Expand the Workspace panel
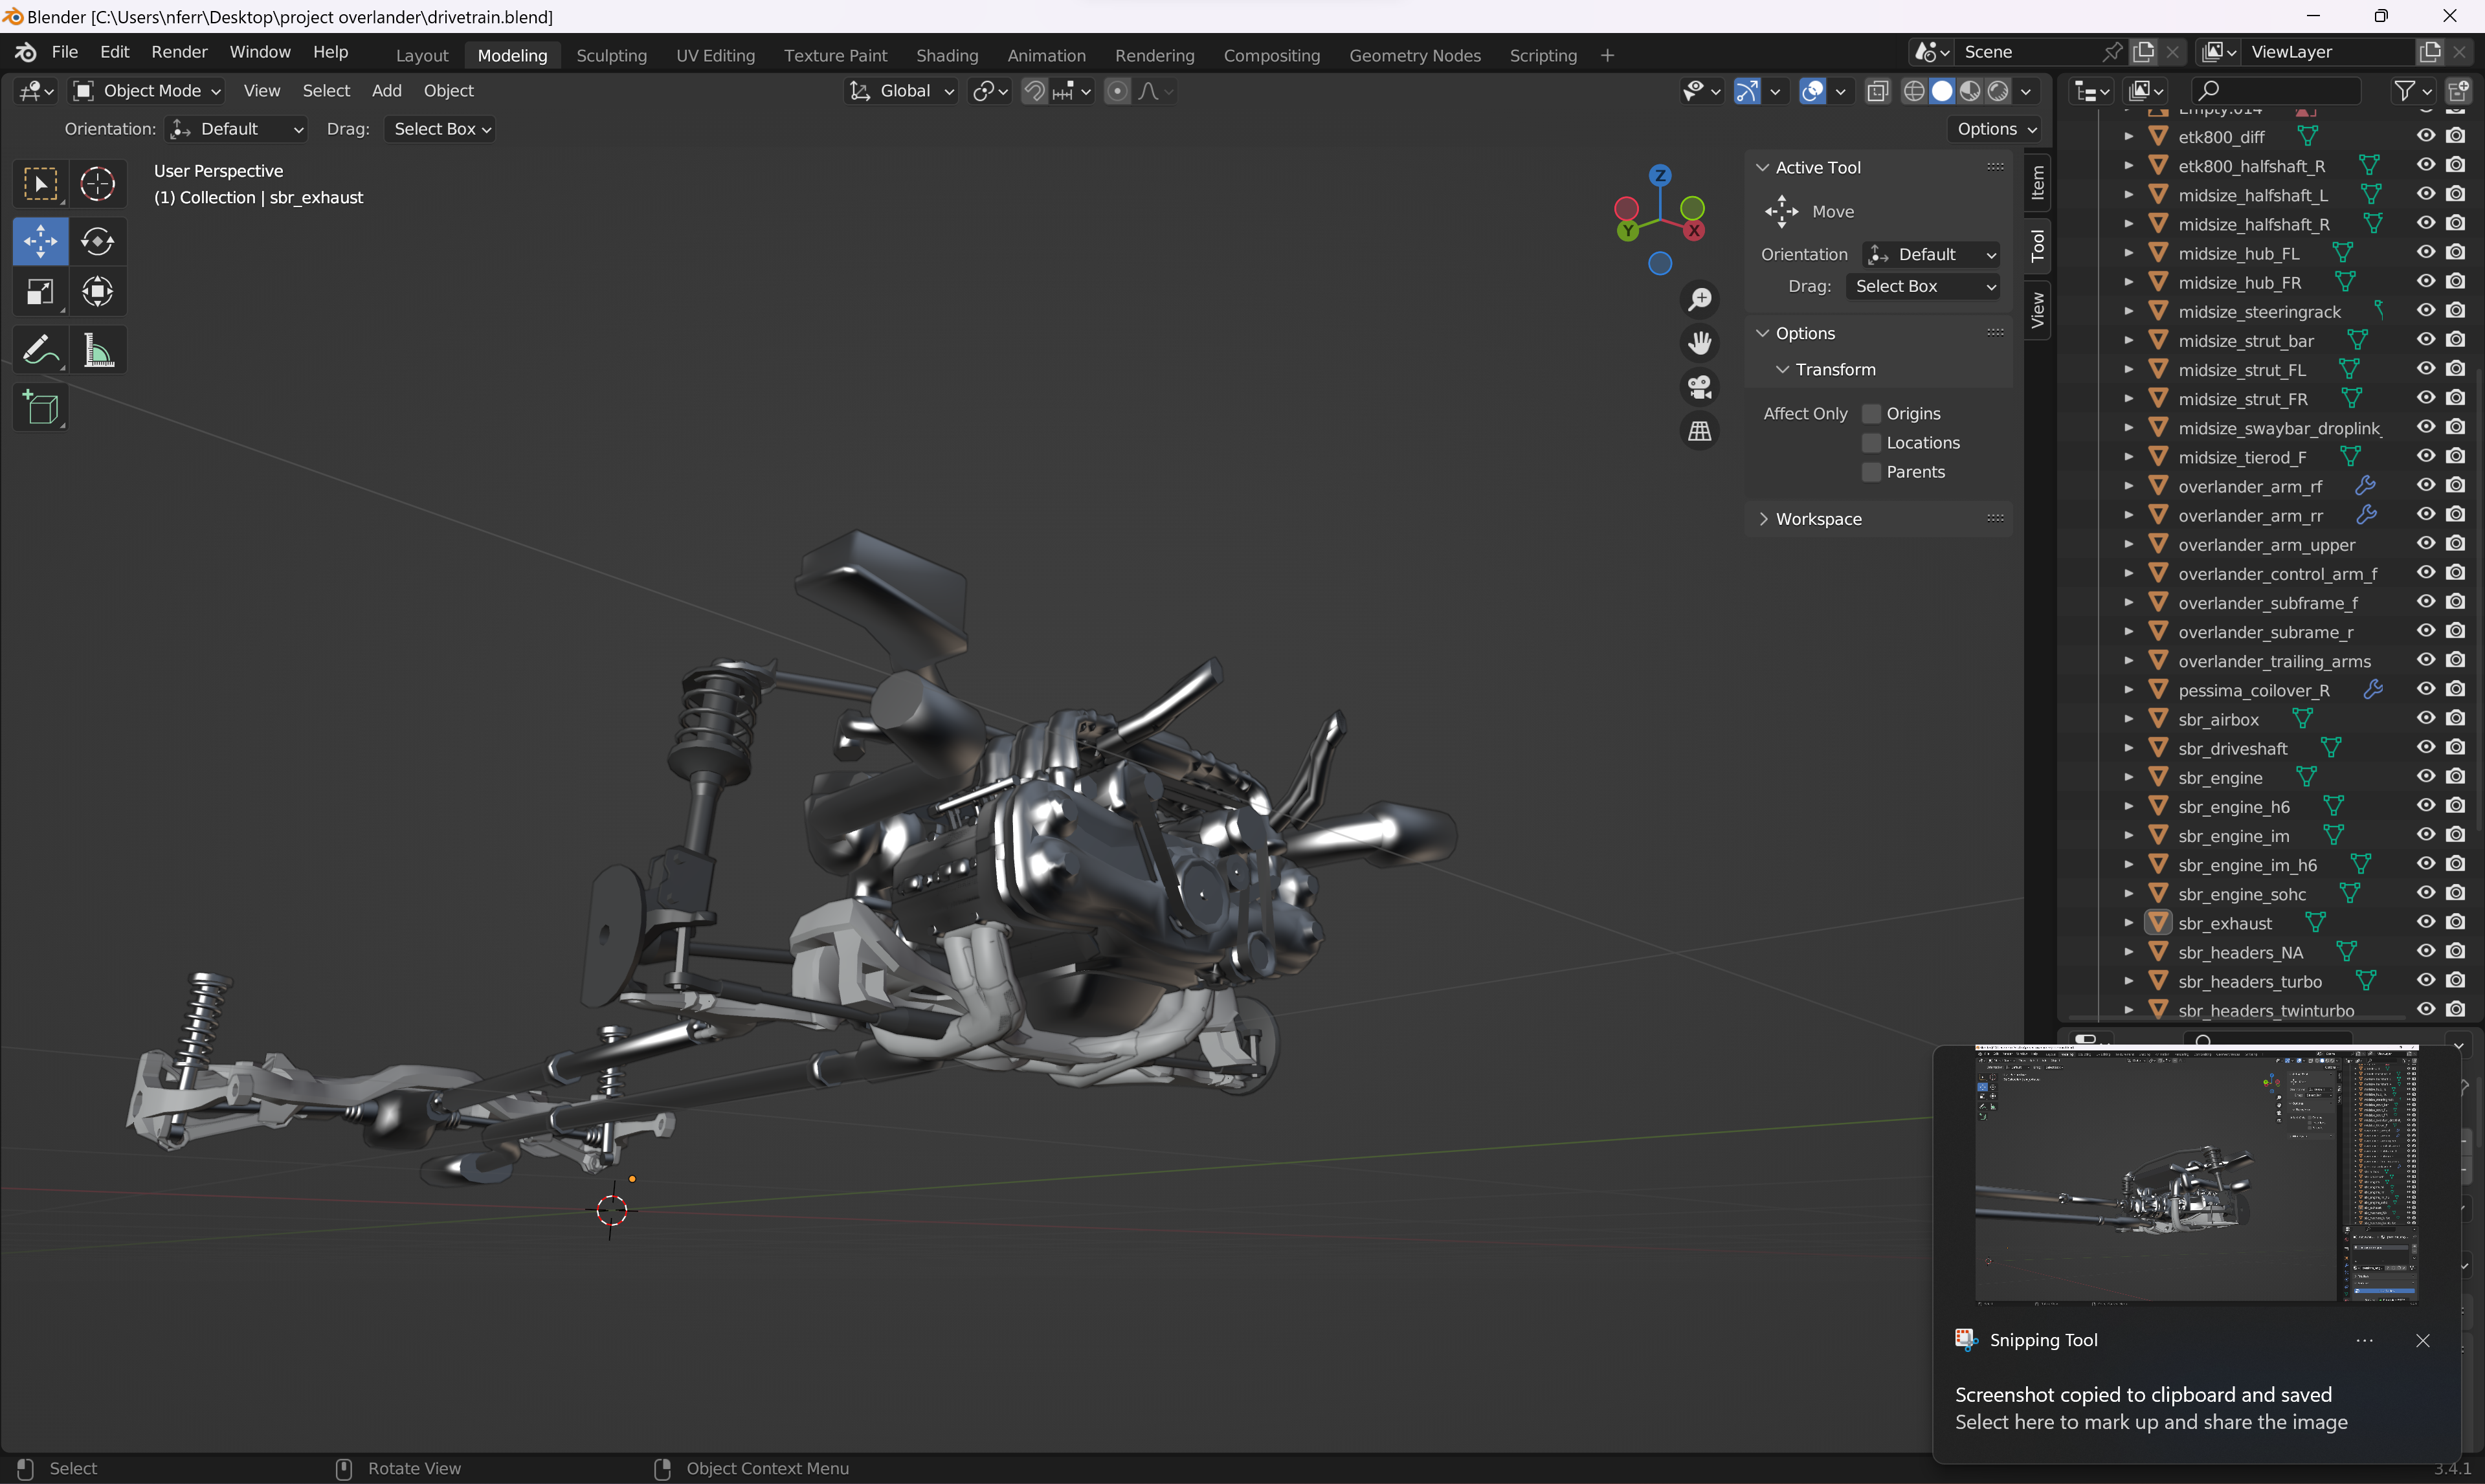 pyautogui.click(x=1818, y=519)
